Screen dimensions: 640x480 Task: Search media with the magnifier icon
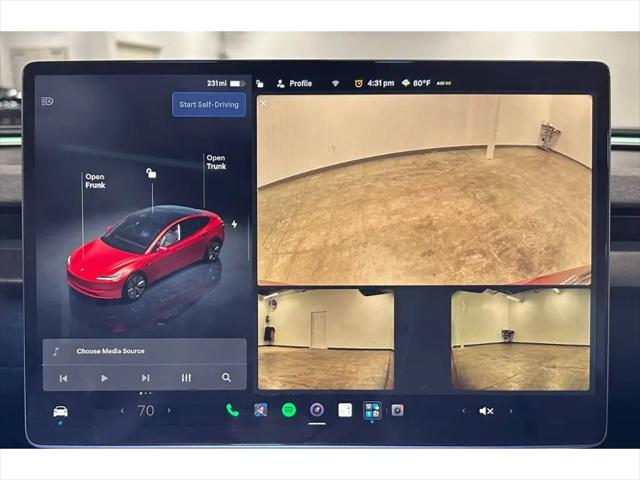pos(226,378)
